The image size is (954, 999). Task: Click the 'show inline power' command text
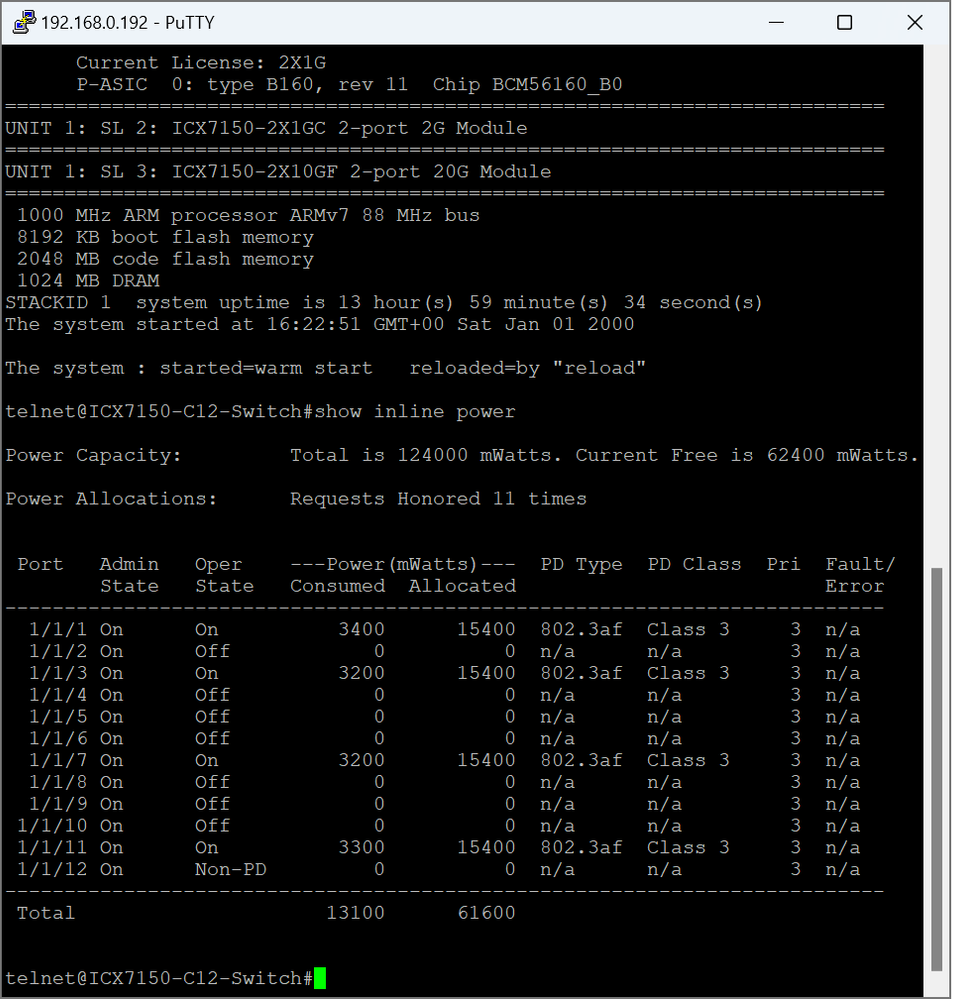click(x=415, y=412)
